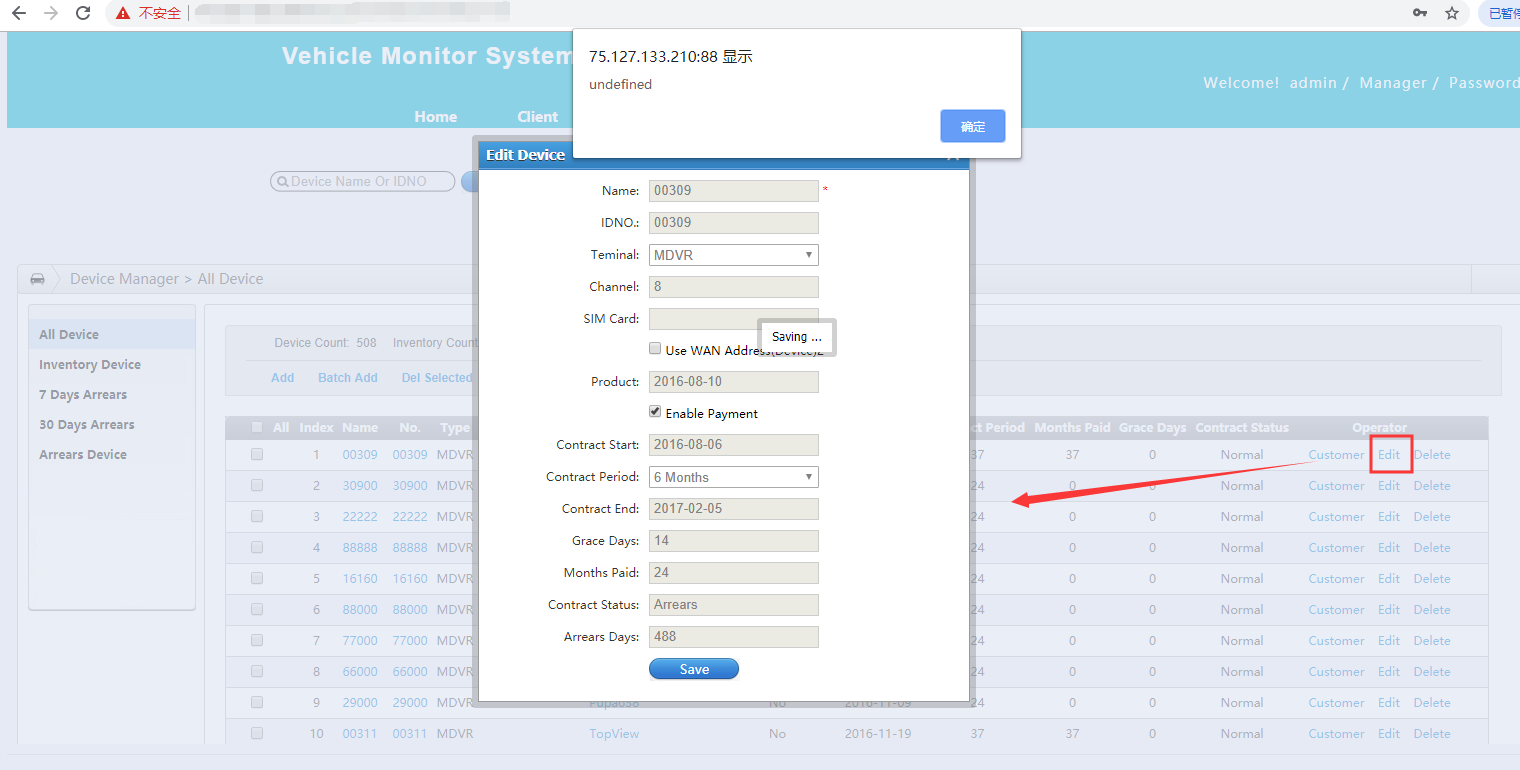Reload the page with the refresh icon
Image resolution: width=1520 pixels, height=770 pixels.
click(84, 13)
